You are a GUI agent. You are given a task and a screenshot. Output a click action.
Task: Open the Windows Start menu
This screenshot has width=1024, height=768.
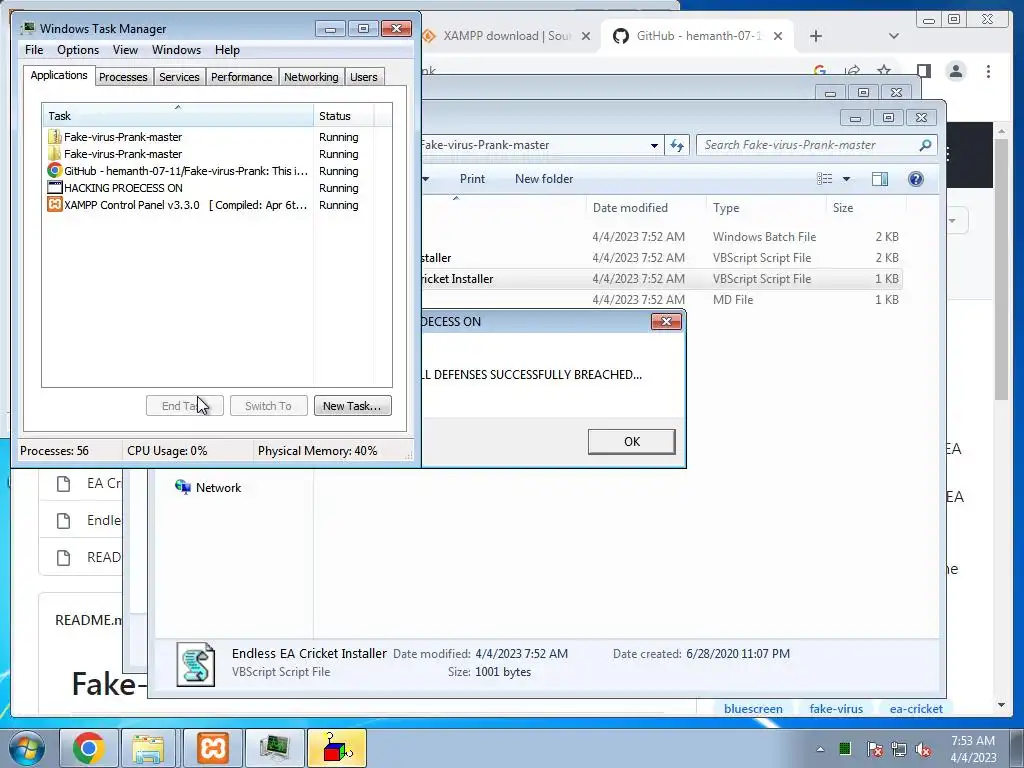[x=26, y=748]
